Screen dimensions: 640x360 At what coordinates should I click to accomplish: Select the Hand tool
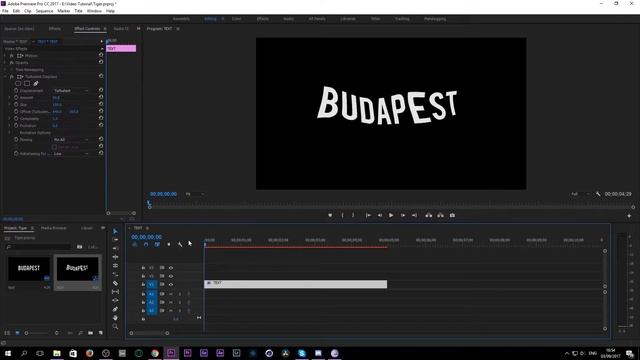(x=115, y=318)
